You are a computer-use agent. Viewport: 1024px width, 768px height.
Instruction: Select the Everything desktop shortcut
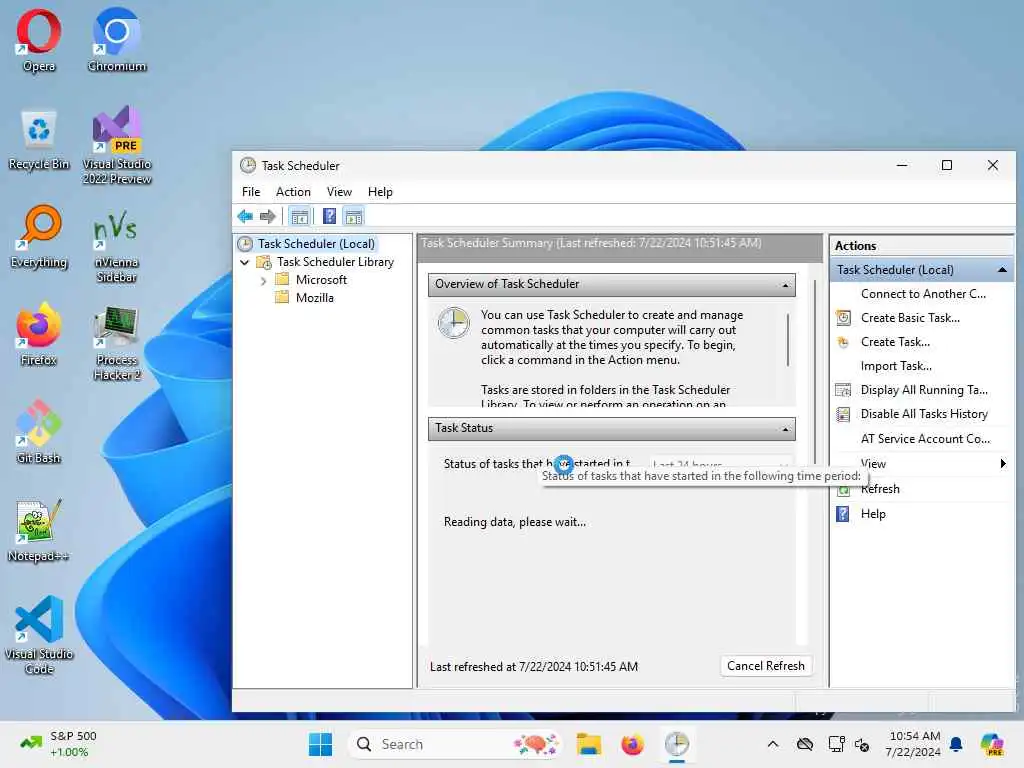click(39, 238)
